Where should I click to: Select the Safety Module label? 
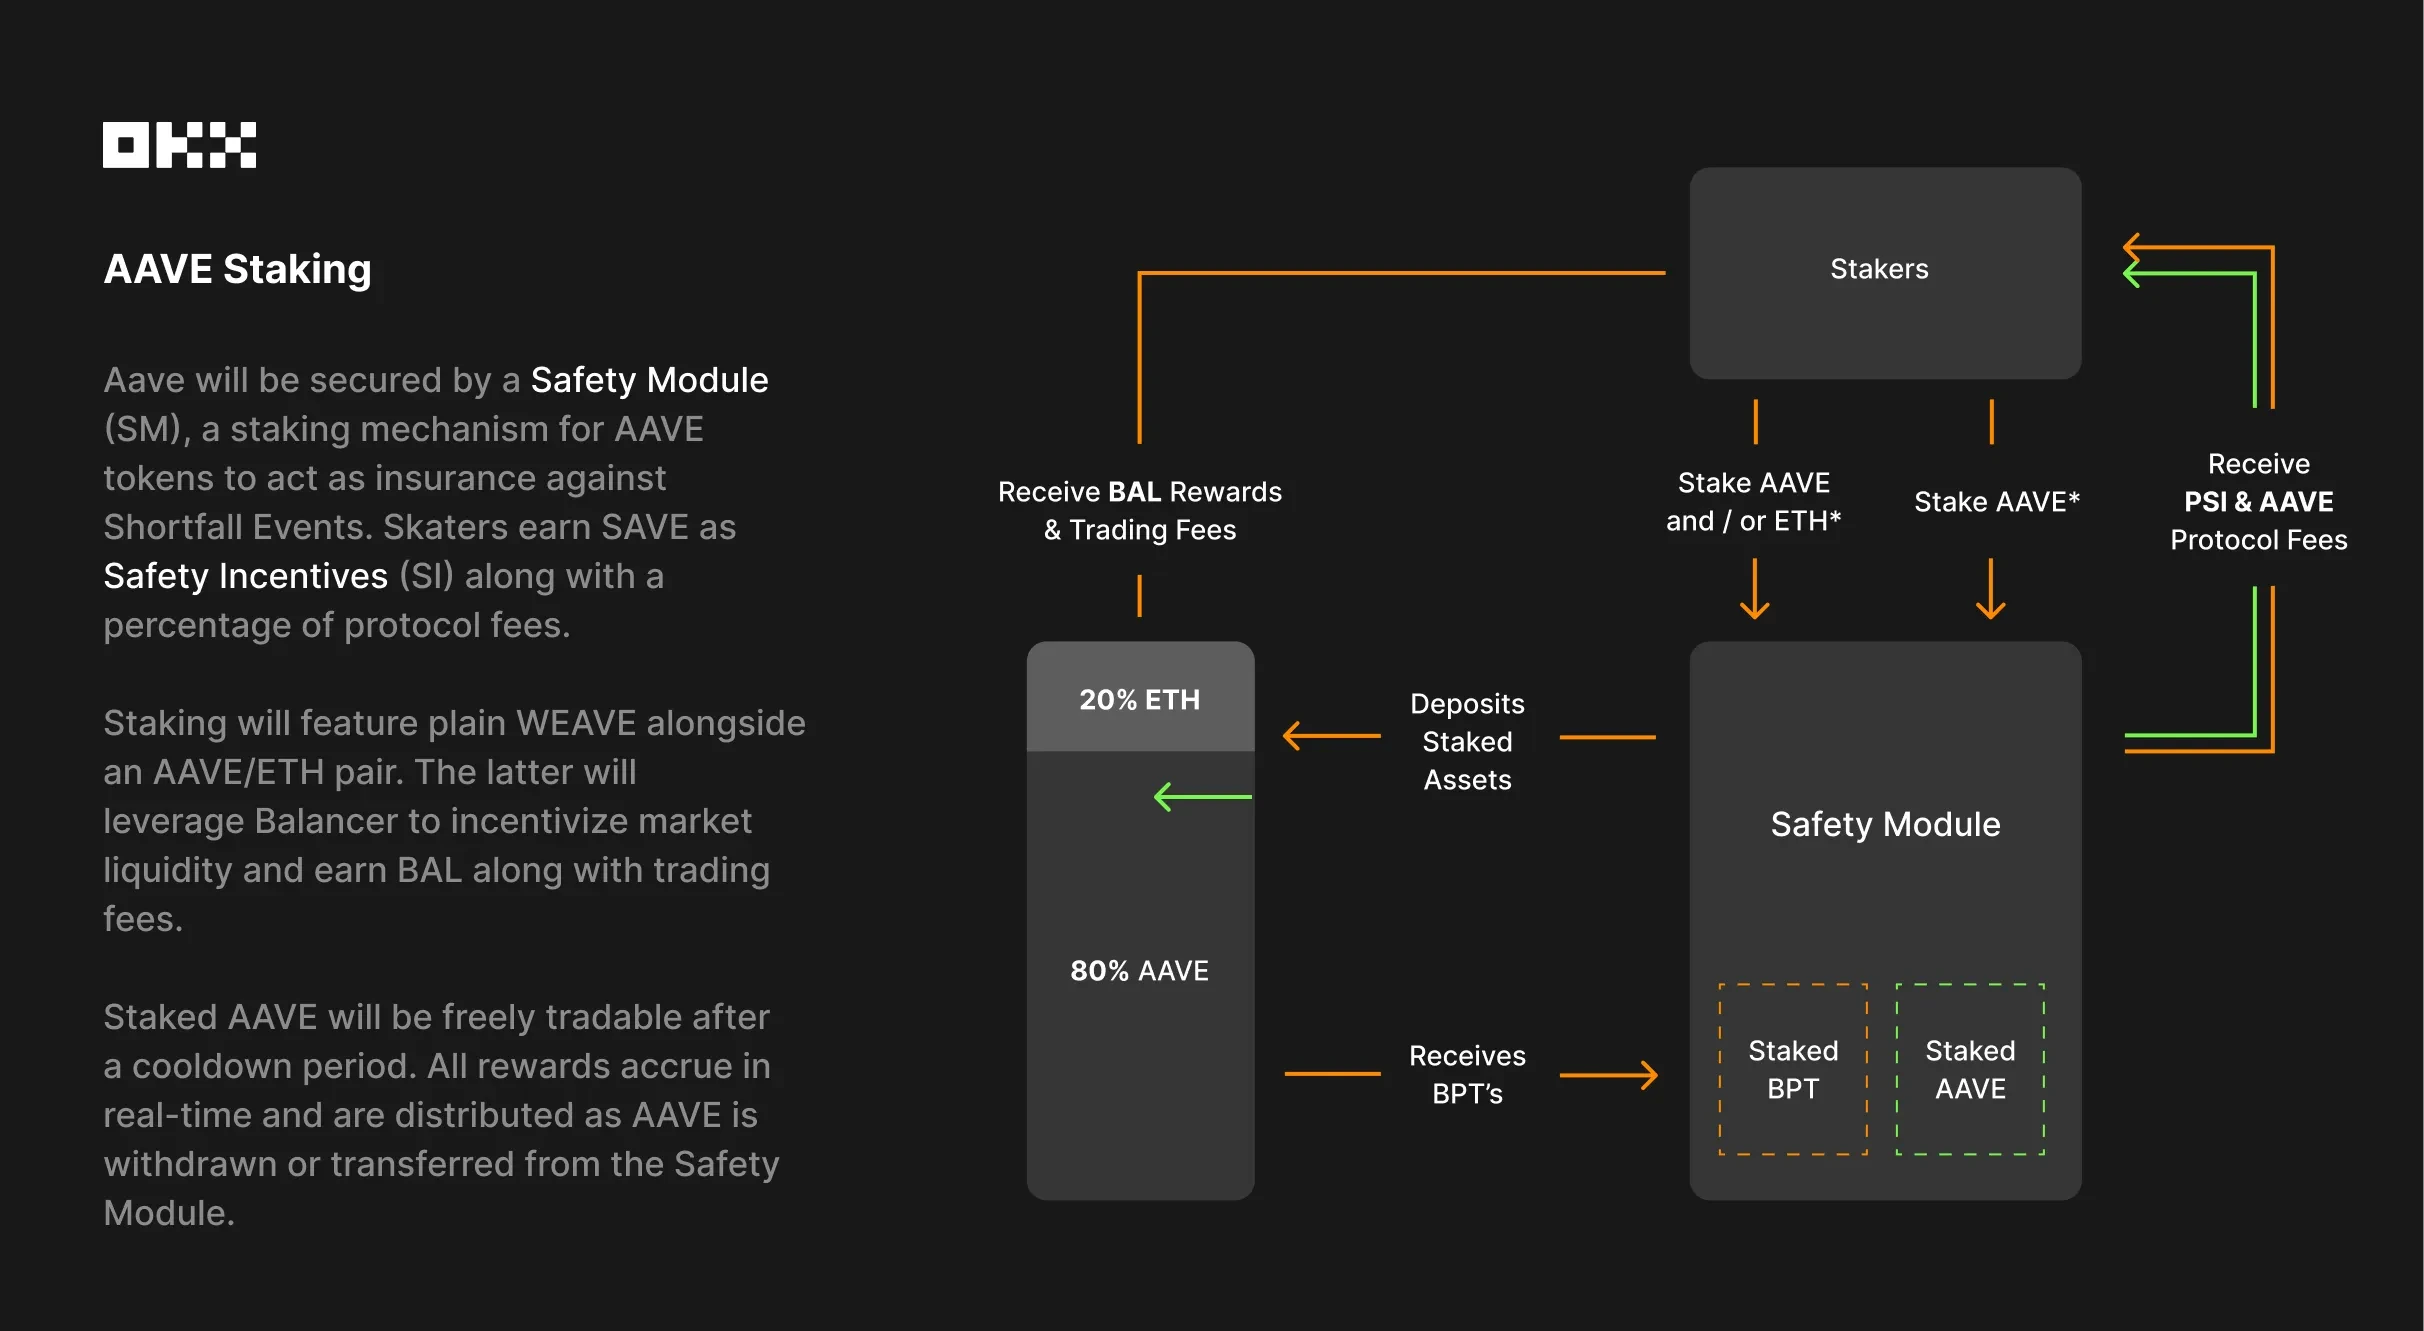point(1885,824)
